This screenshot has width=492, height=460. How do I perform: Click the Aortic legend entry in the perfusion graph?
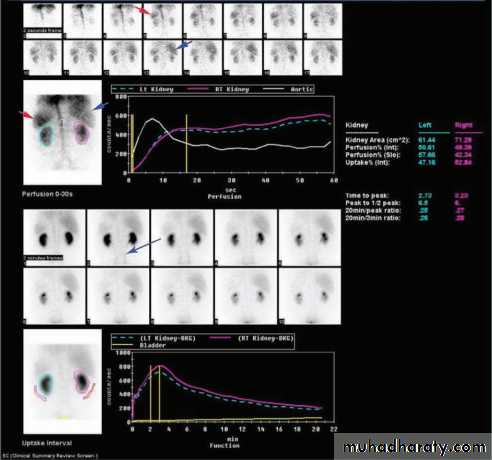(x=288, y=89)
